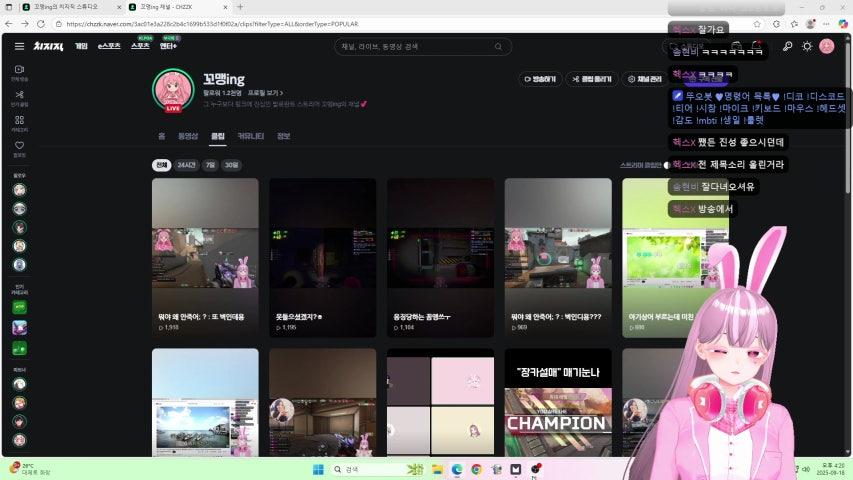Open the 장카설매 CHAMPION clip thumbnail

pos(558,403)
